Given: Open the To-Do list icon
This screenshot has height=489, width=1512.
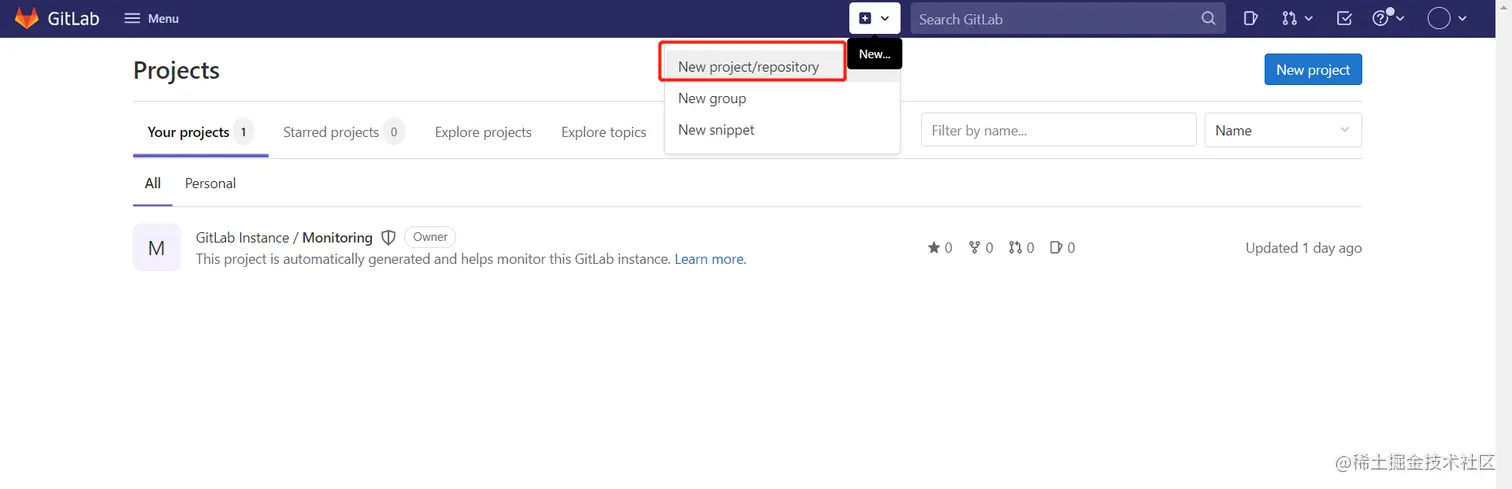Looking at the screenshot, I should (x=1344, y=18).
